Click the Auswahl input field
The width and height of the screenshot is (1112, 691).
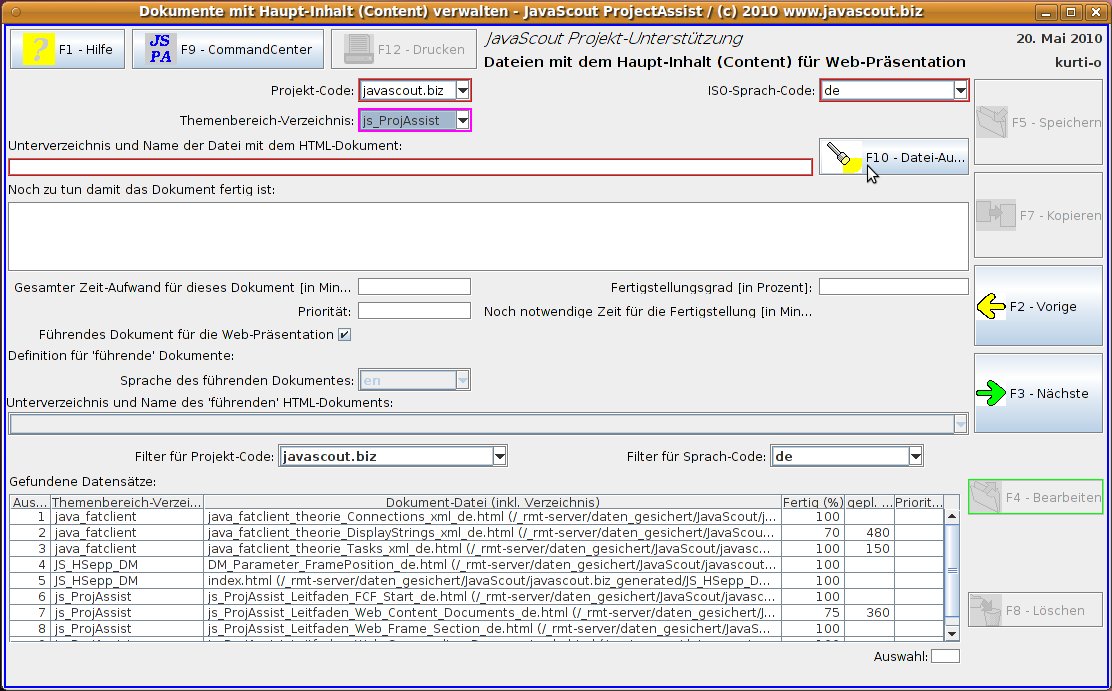pyautogui.click(x=945, y=657)
